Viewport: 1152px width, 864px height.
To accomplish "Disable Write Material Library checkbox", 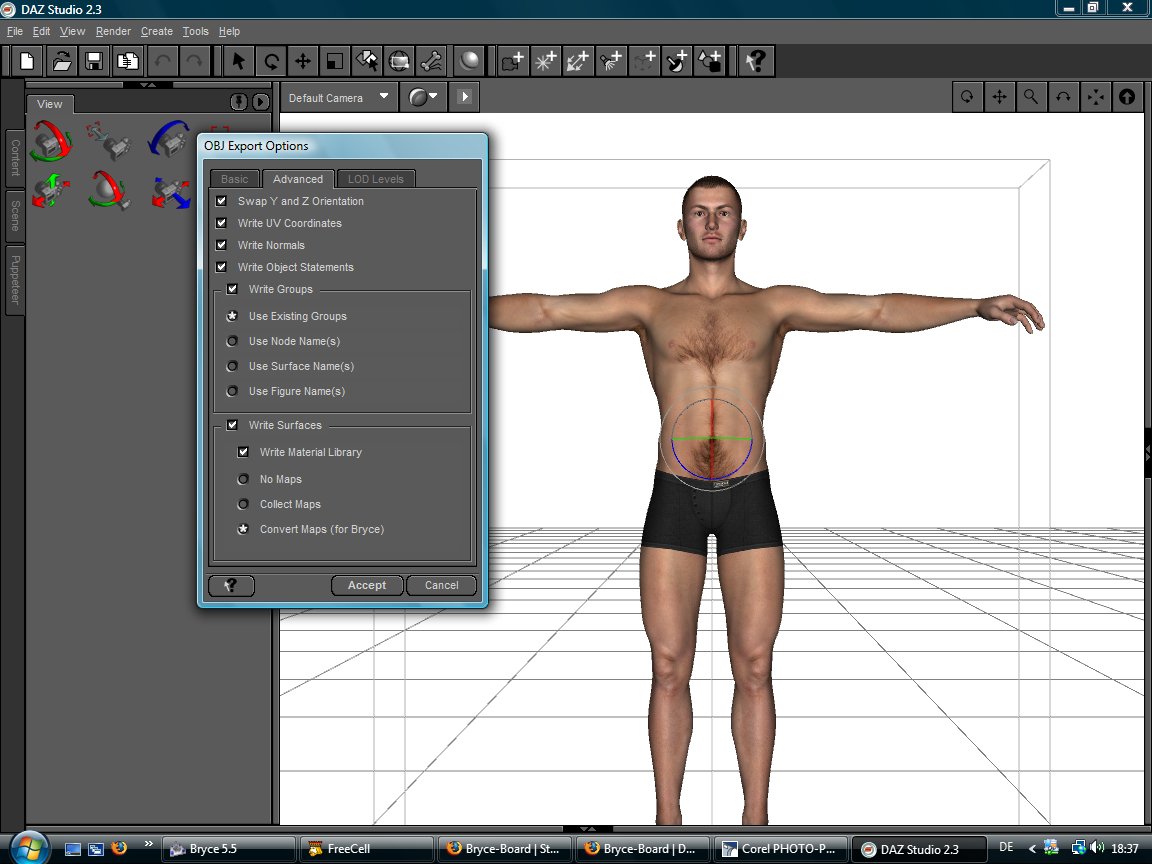I will (243, 452).
